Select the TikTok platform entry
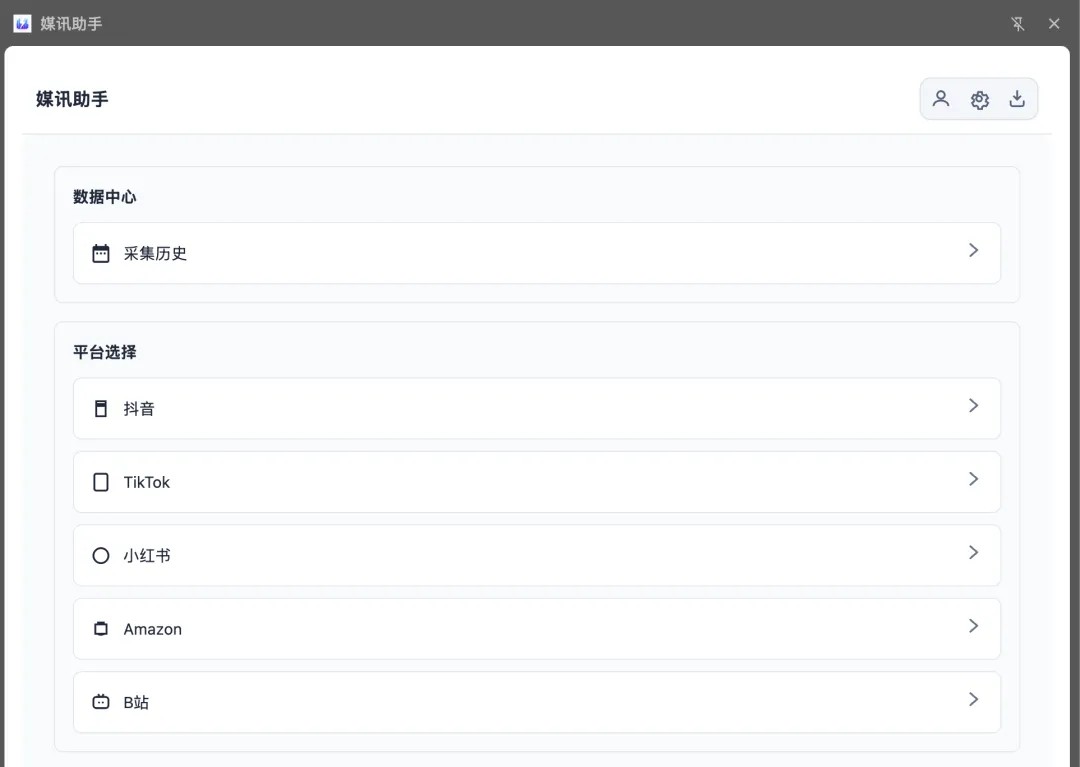 (x=537, y=482)
